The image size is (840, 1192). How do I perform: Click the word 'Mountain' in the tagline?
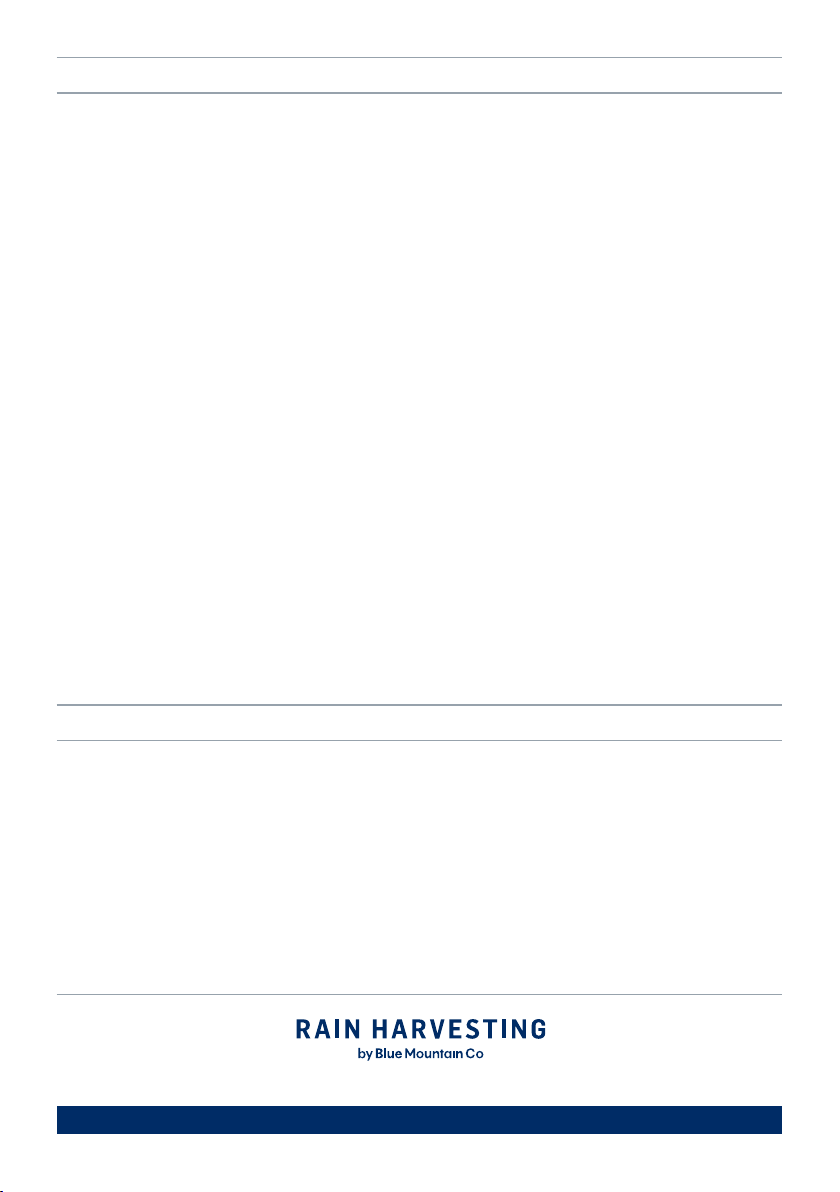[x=433, y=1054]
